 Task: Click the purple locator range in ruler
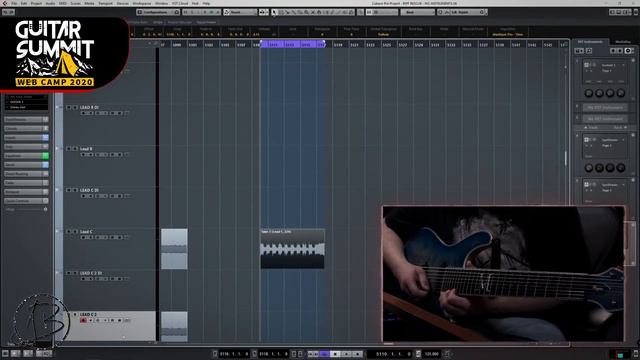pos(293,44)
